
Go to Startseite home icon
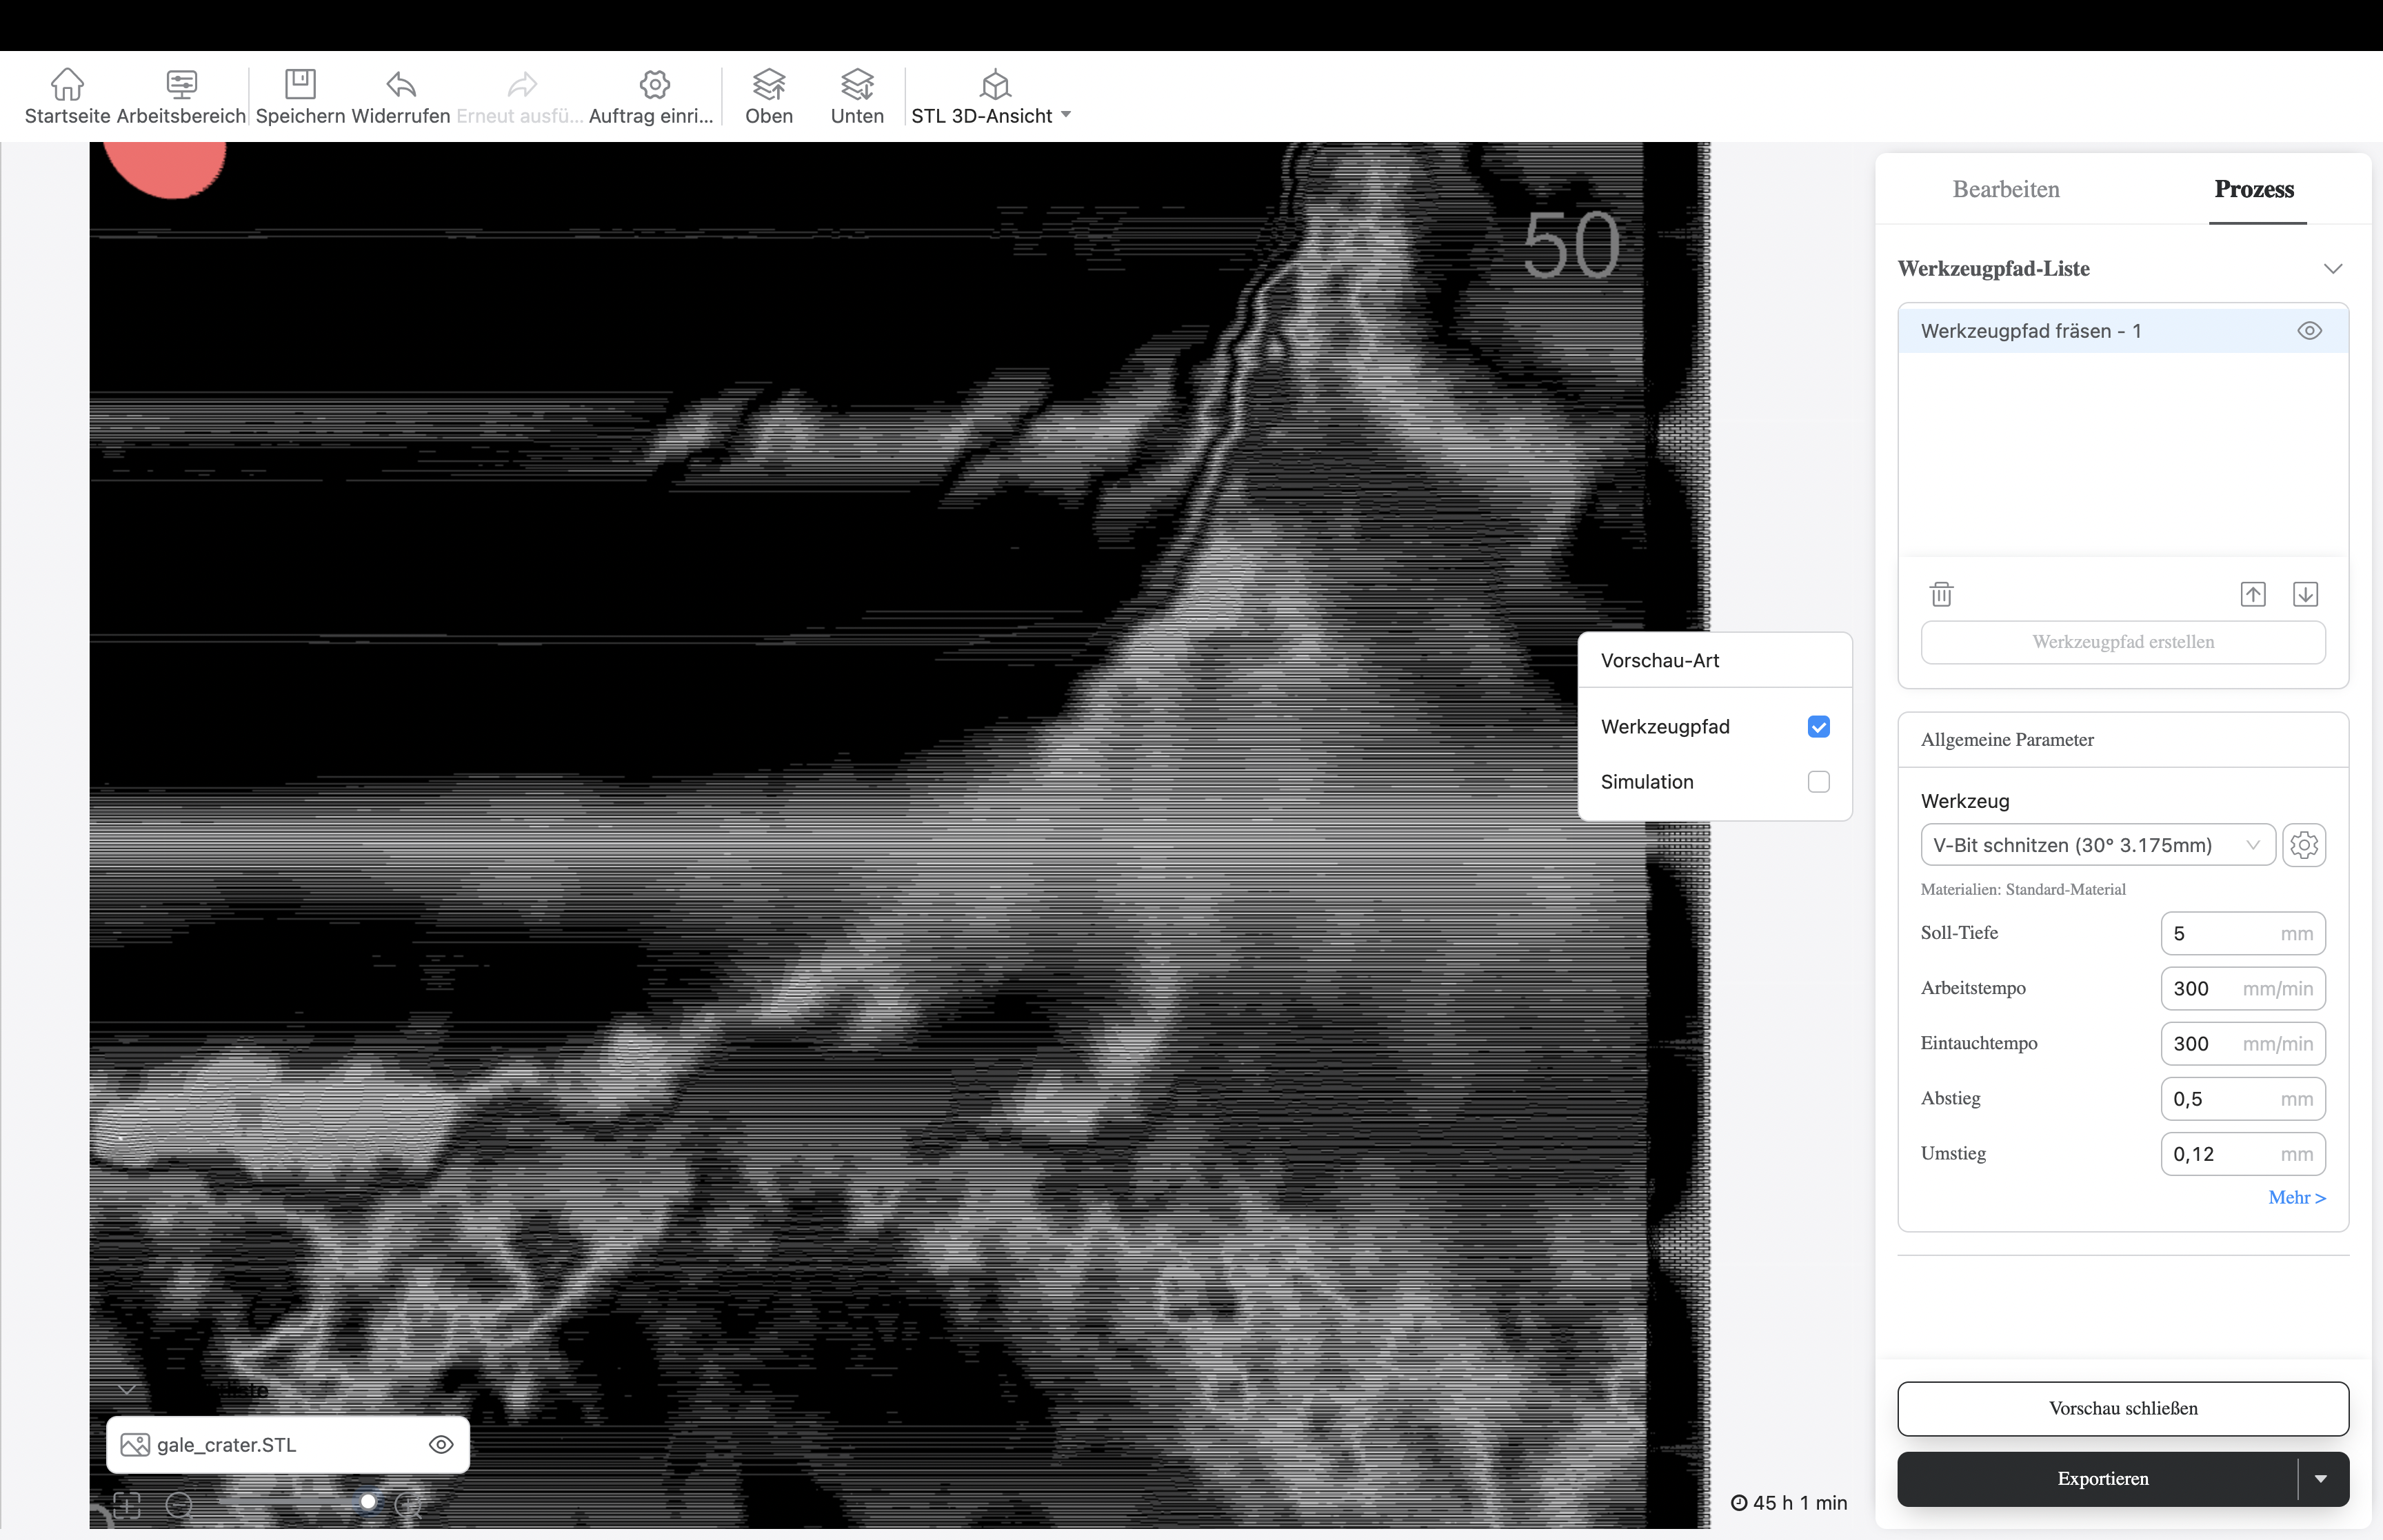tap(67, 85)
